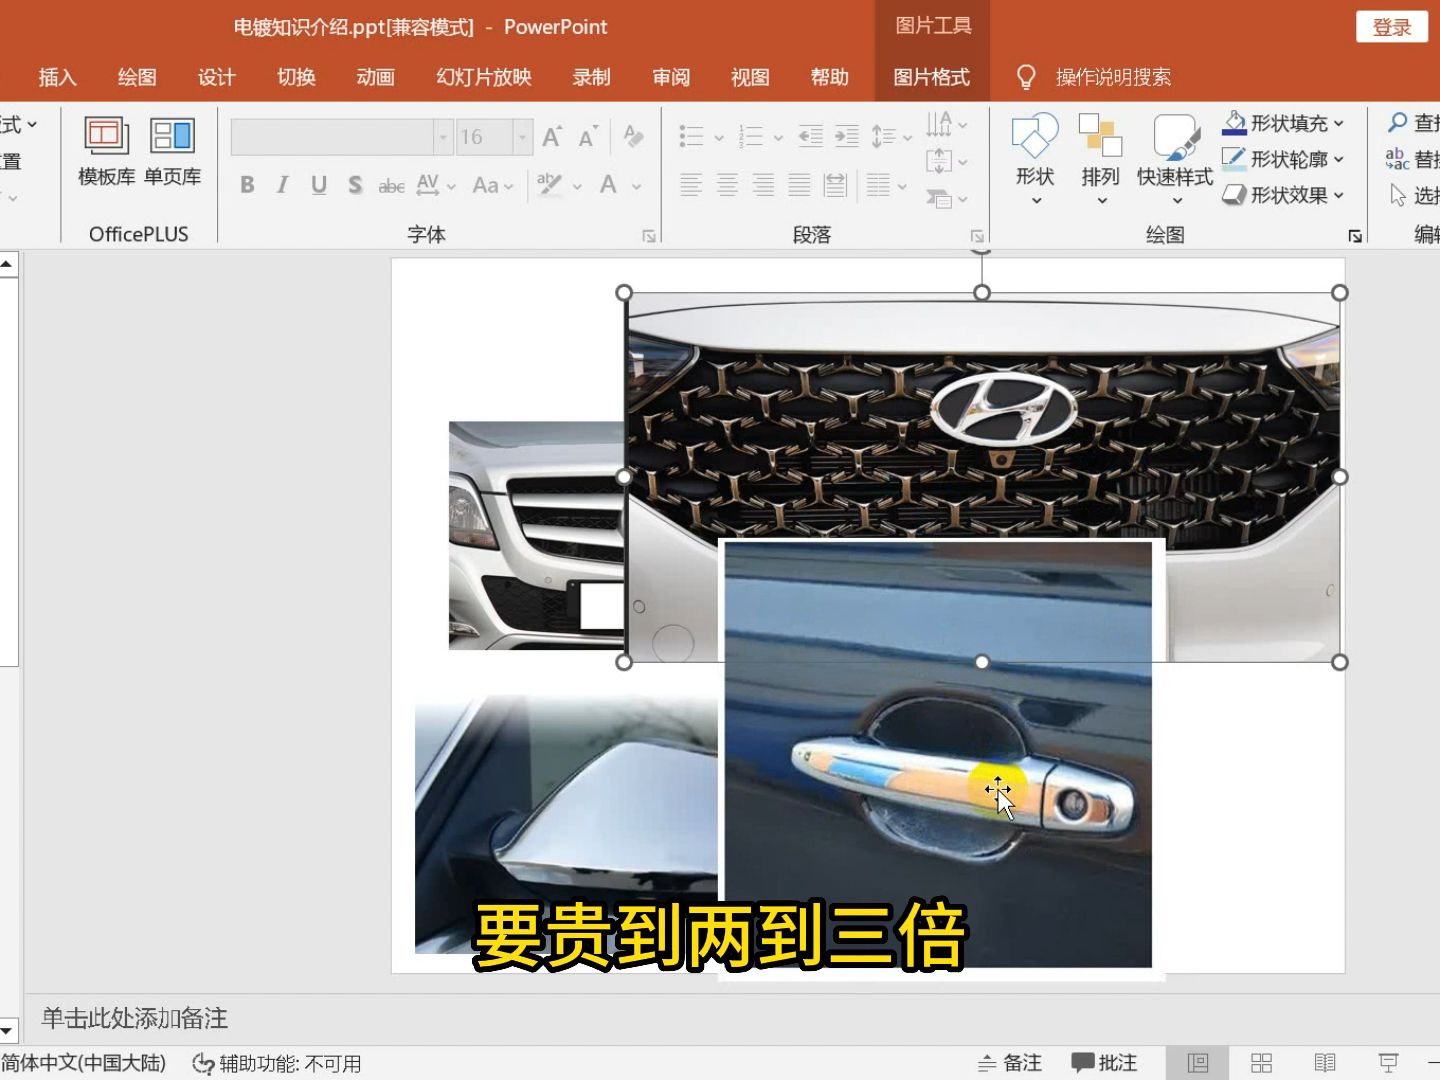Justify text alignment
The height and width of the screenshot is (1080, 1440).
[799, 185]
